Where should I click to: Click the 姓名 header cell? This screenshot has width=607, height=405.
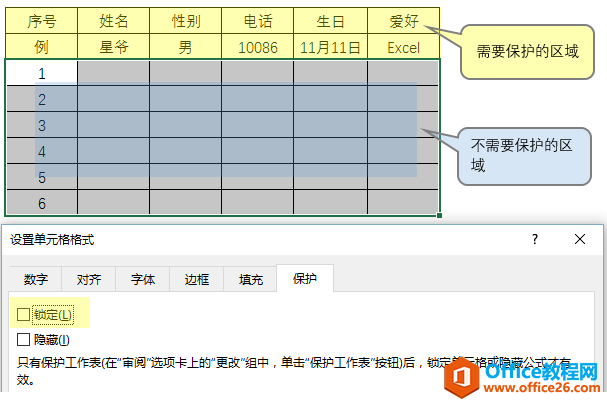(113, 21)
